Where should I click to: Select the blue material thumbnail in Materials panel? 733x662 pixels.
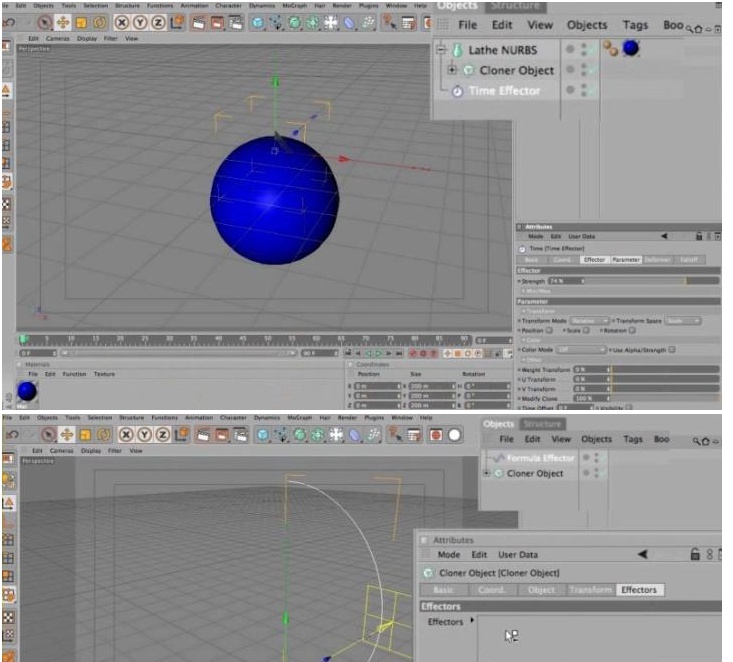click(x=27, y=391)
